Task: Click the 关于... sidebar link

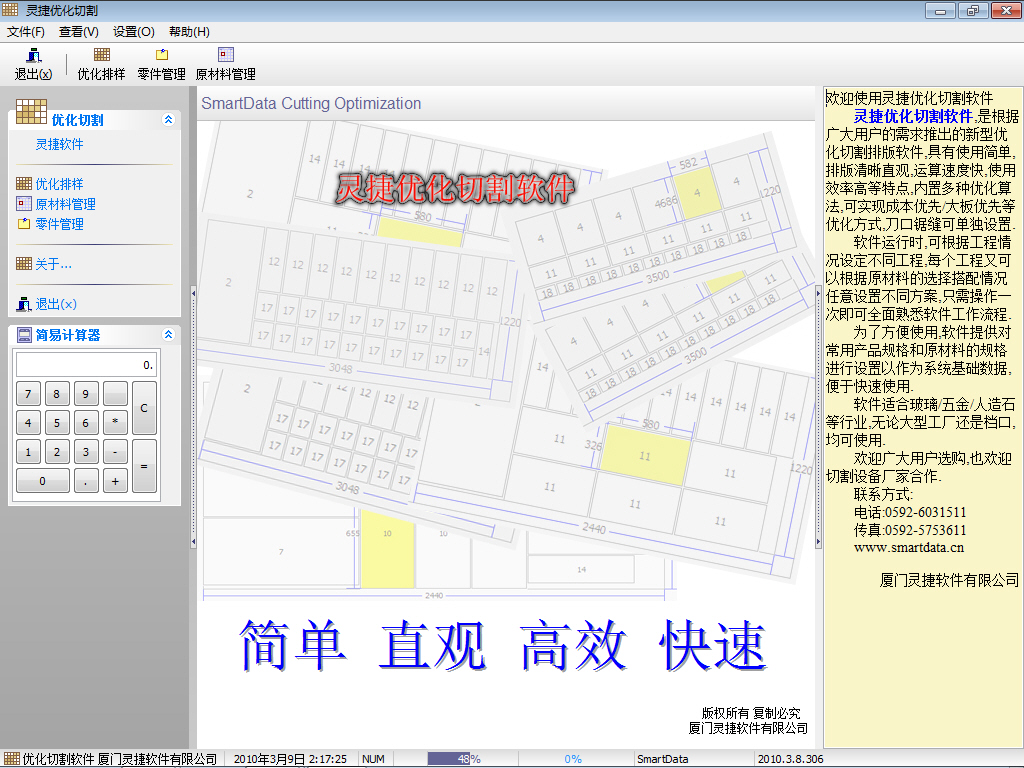Action: pos(54,264)
